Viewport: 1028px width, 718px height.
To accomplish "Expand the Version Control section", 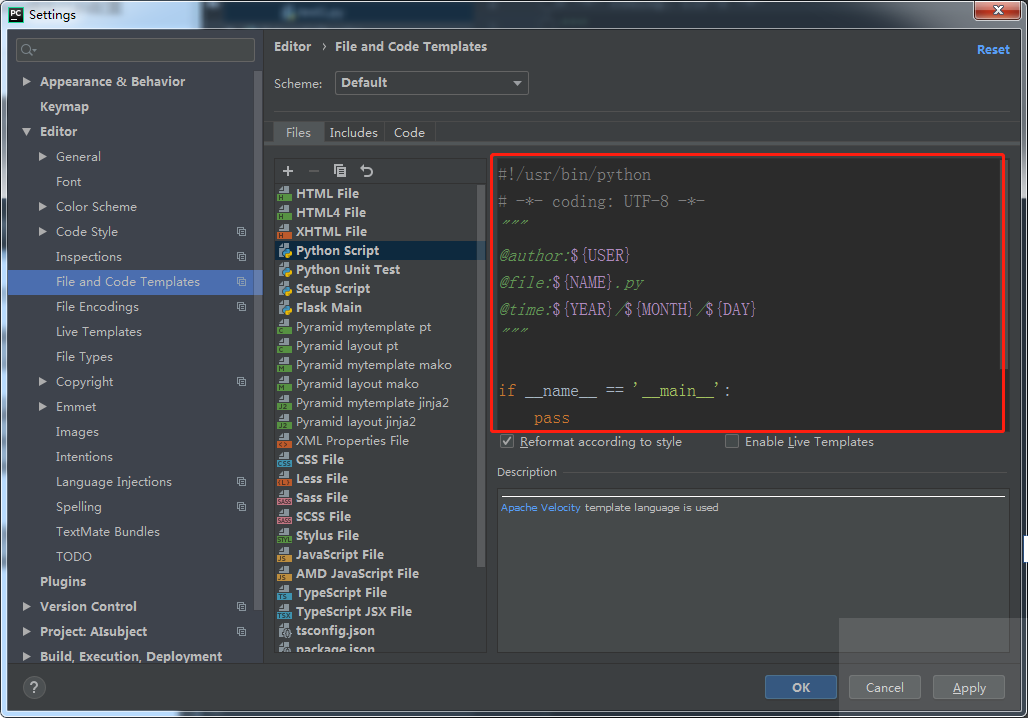I will (x=27, y=606).
